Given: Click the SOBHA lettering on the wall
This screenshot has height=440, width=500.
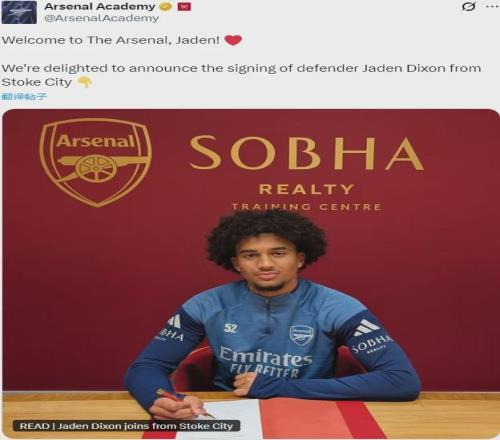Looking at the screenshot, I should pos(306,153).
